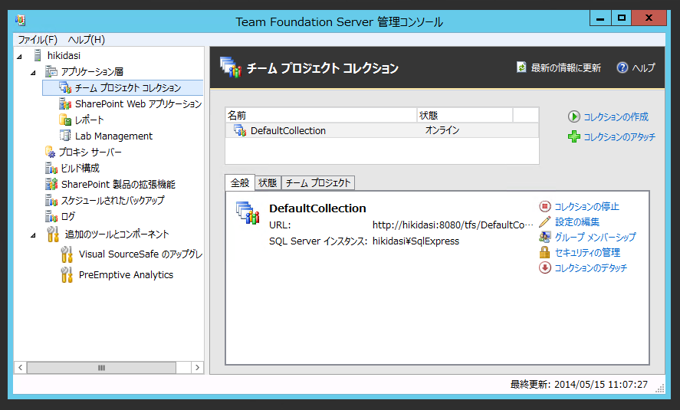The image size is (680, 410).
Task: Click the tree horizontal scrollbar thumb
Action: tap(101, 367)
